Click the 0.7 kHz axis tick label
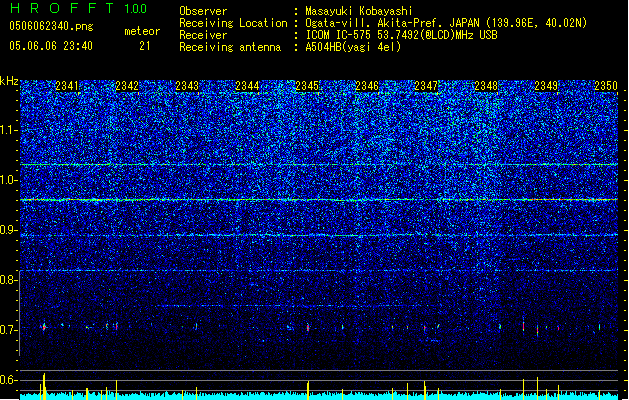 pos(9,330)
